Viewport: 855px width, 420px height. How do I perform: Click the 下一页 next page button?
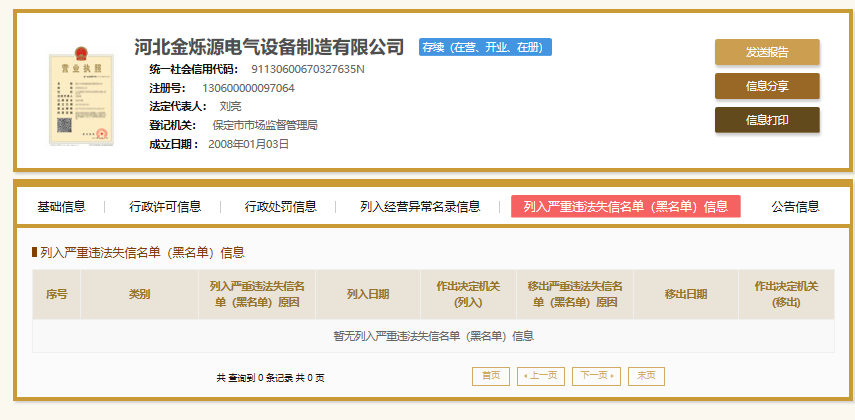coord(596,376)
